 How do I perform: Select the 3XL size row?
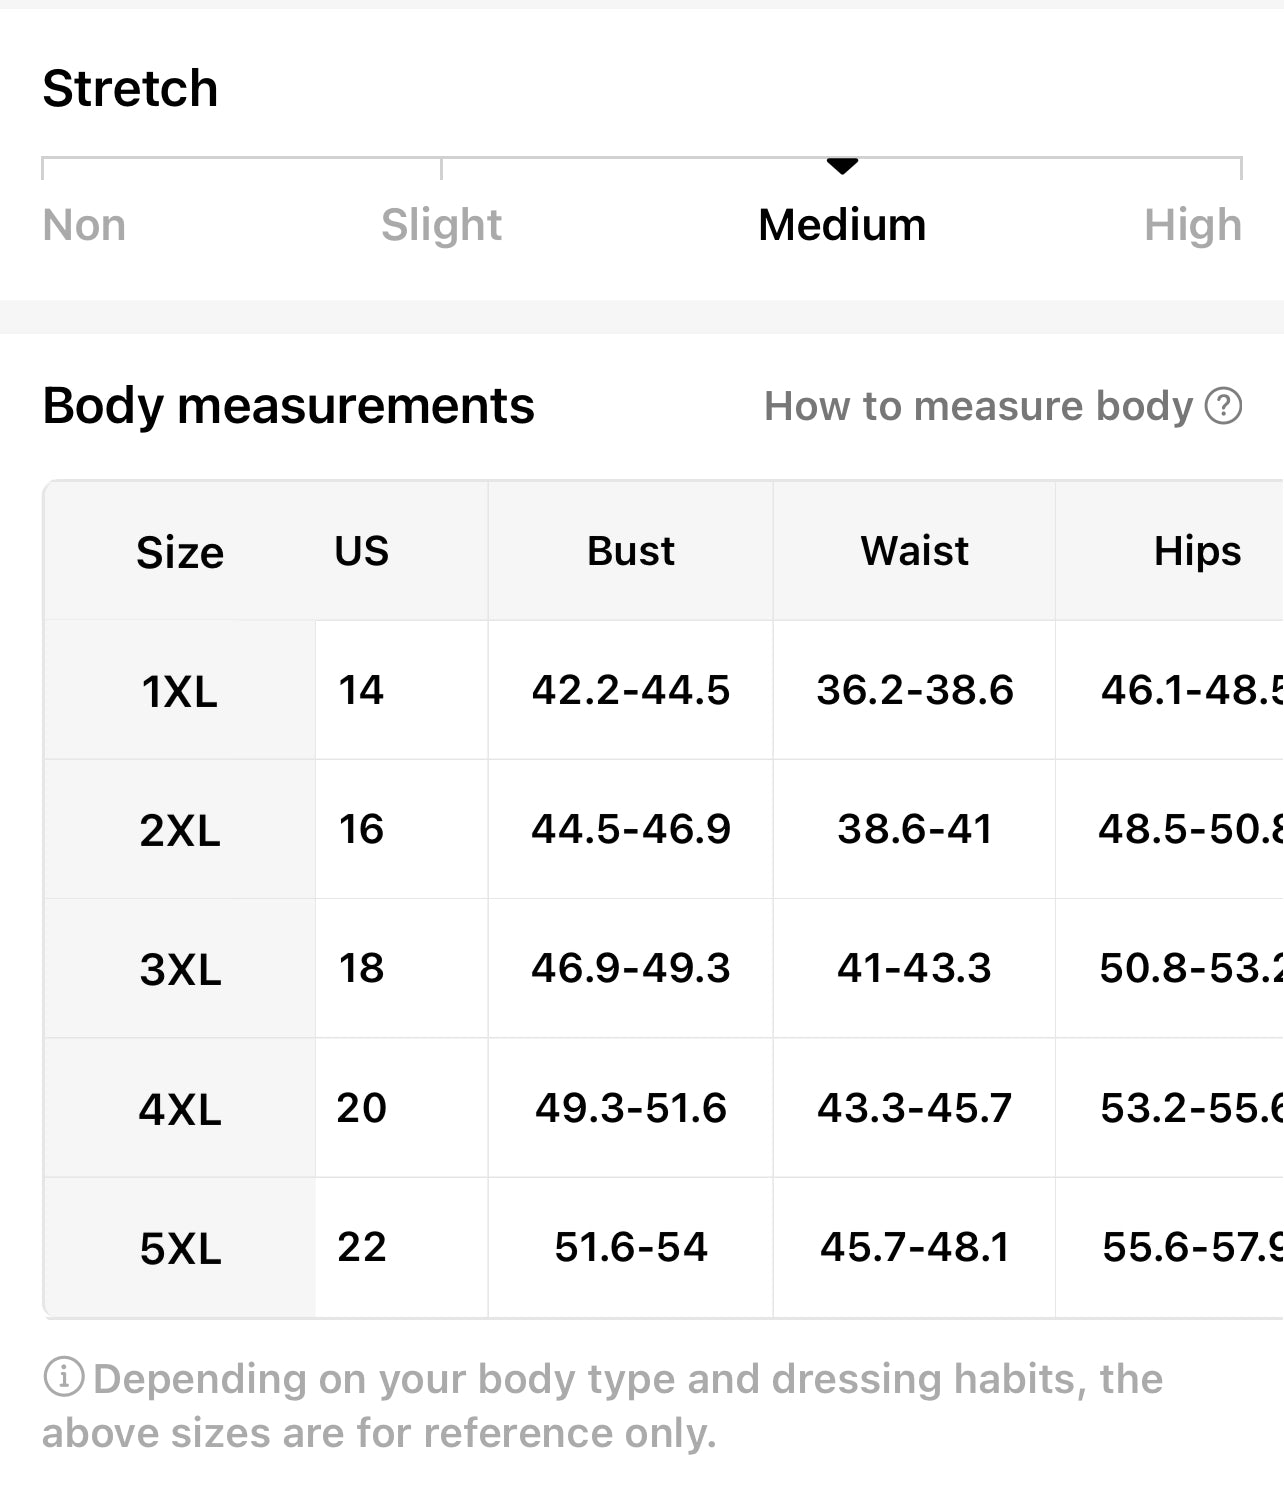[180, 969]
